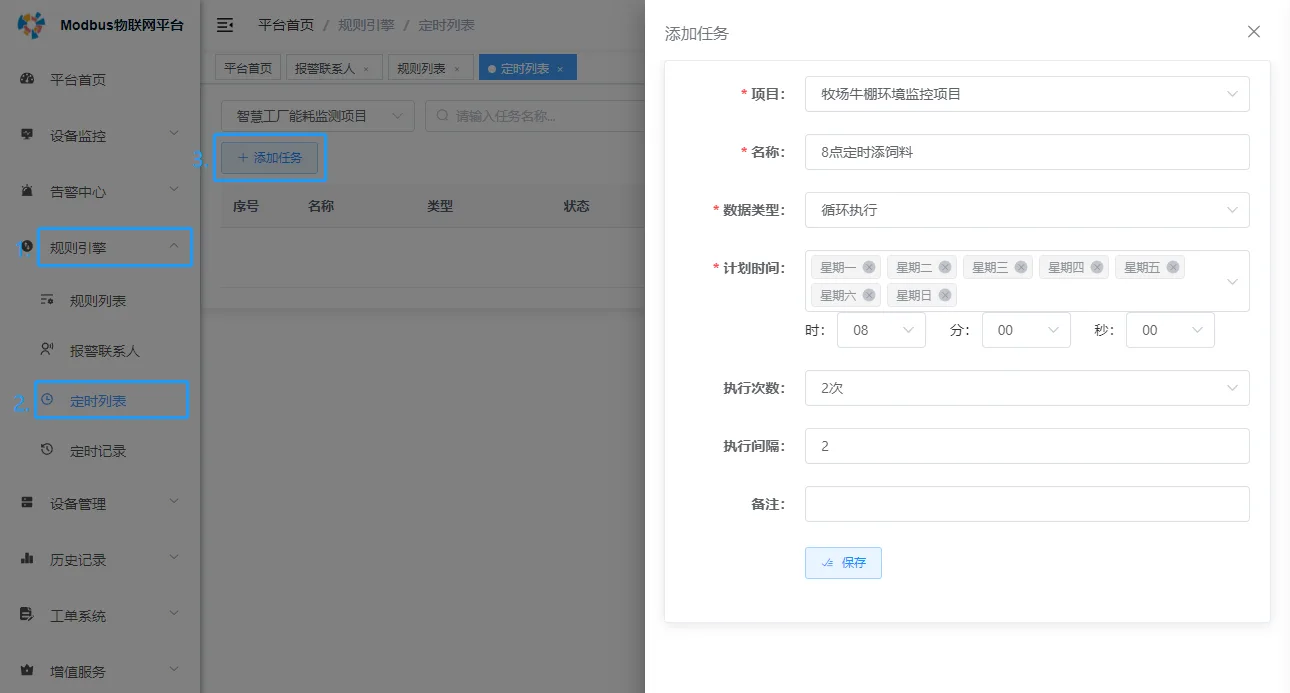Remove the 星期三 tag
This screenshot has width=1290, height=693.
pyautogui.click(x=1021, y=267)
